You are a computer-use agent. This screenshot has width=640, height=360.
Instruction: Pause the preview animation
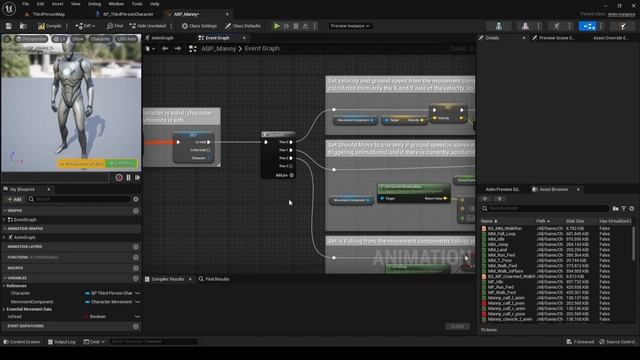click(x=128, y=178)
